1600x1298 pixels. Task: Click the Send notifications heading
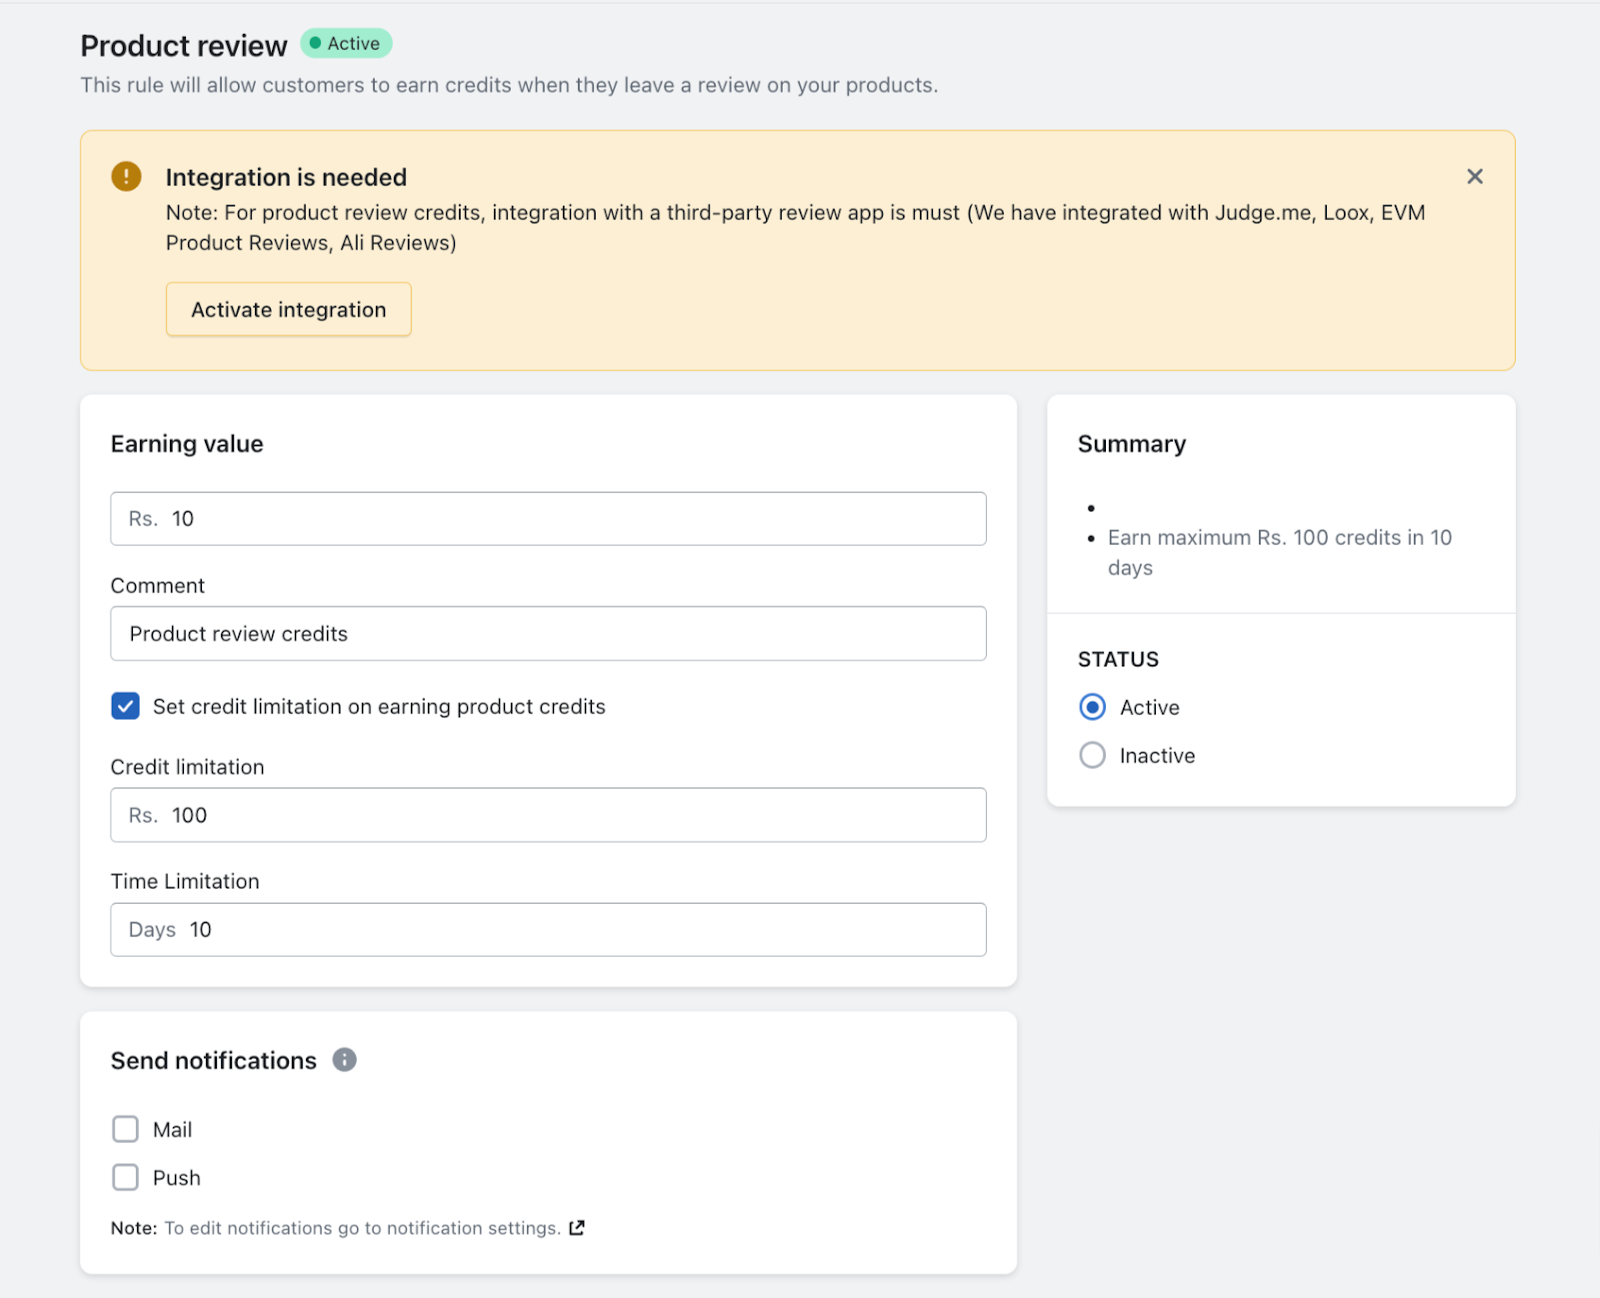click(x=213, y=1061)
